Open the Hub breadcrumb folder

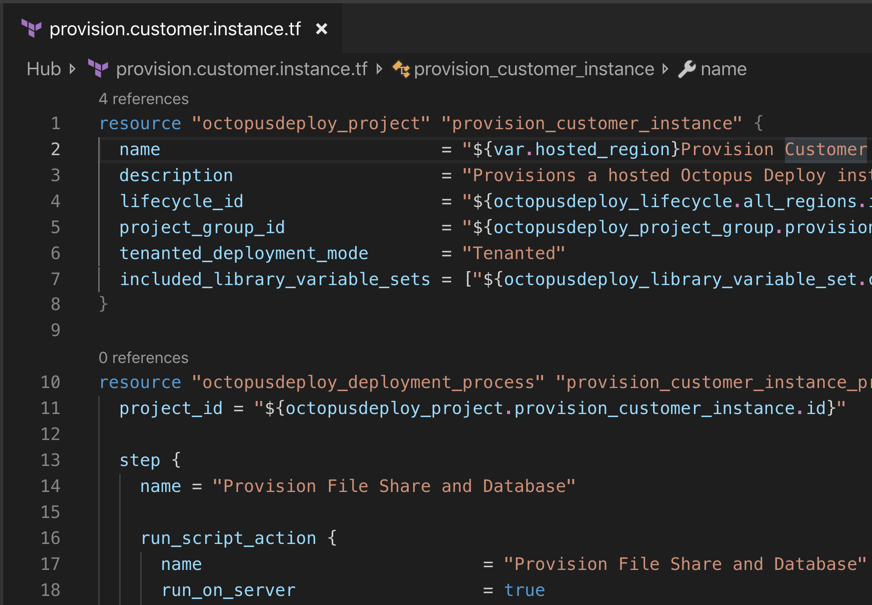(x=43, y=69)
